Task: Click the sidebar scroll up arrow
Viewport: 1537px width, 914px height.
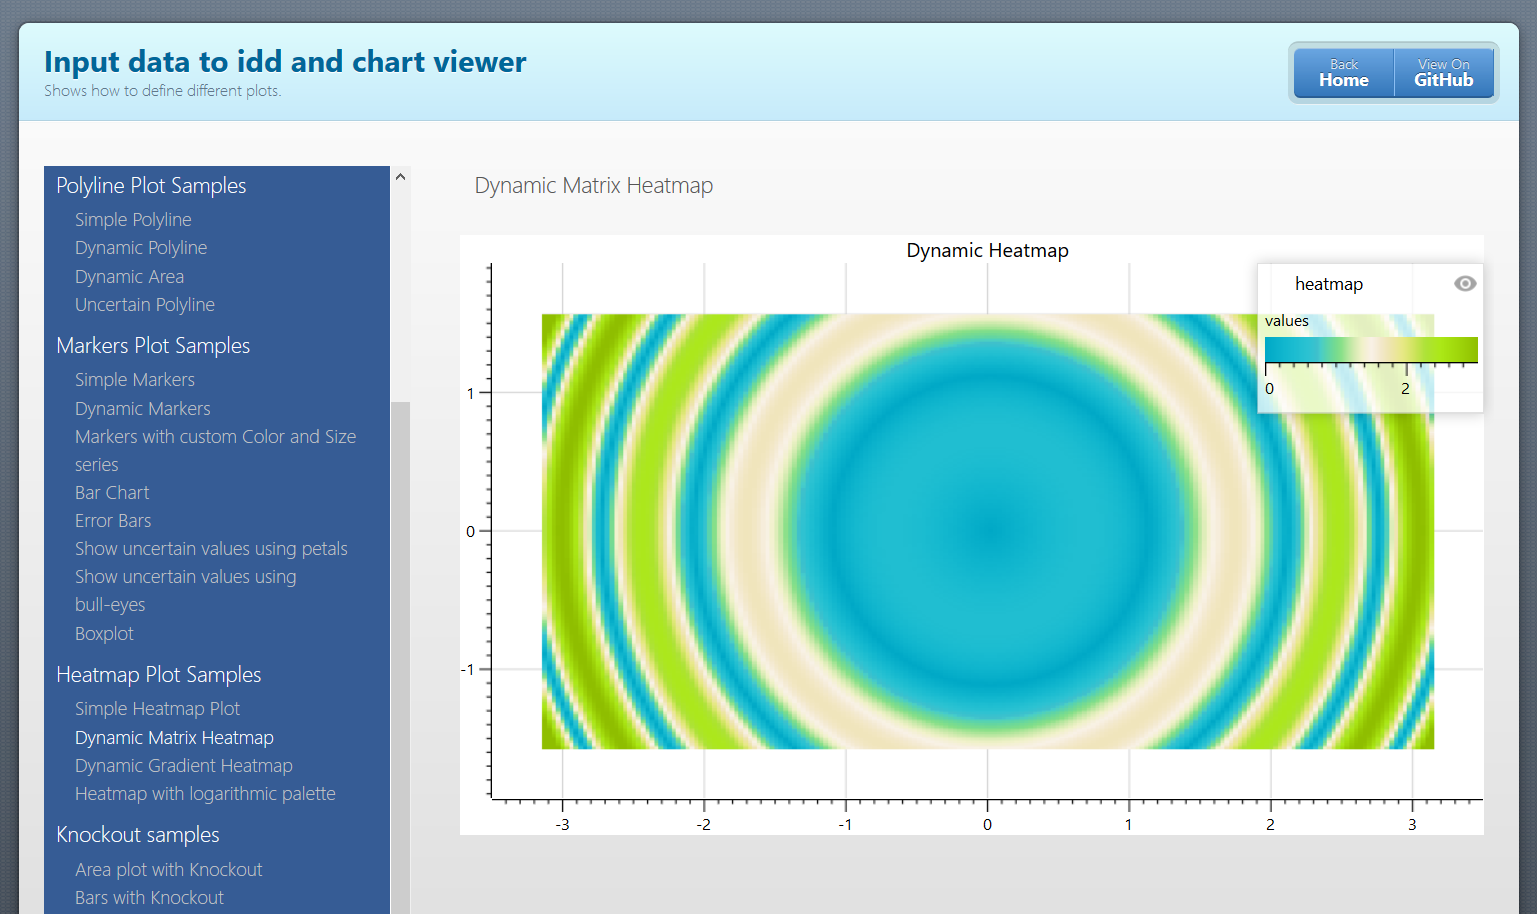Action: coord(400,177)
